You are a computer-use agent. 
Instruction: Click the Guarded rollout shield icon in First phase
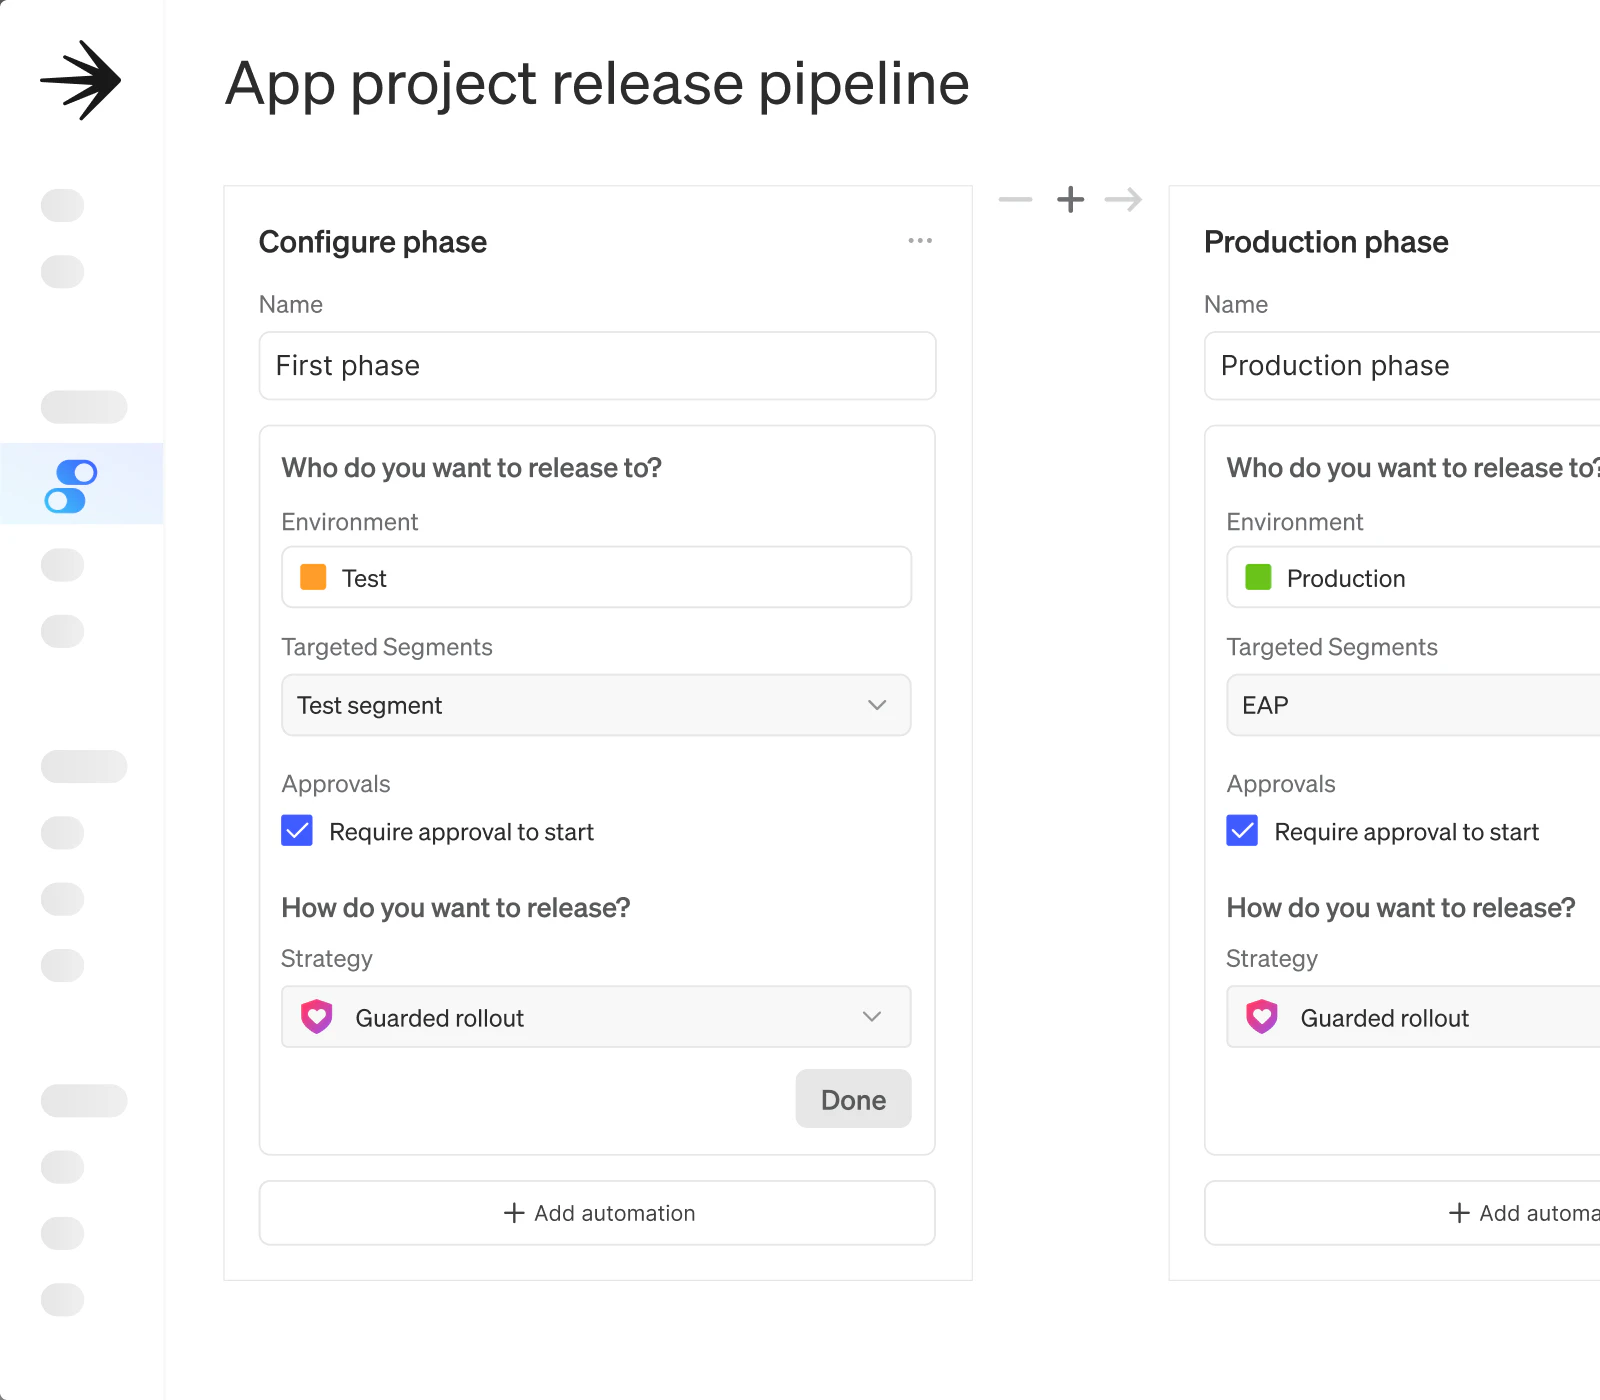[317, 1017]
